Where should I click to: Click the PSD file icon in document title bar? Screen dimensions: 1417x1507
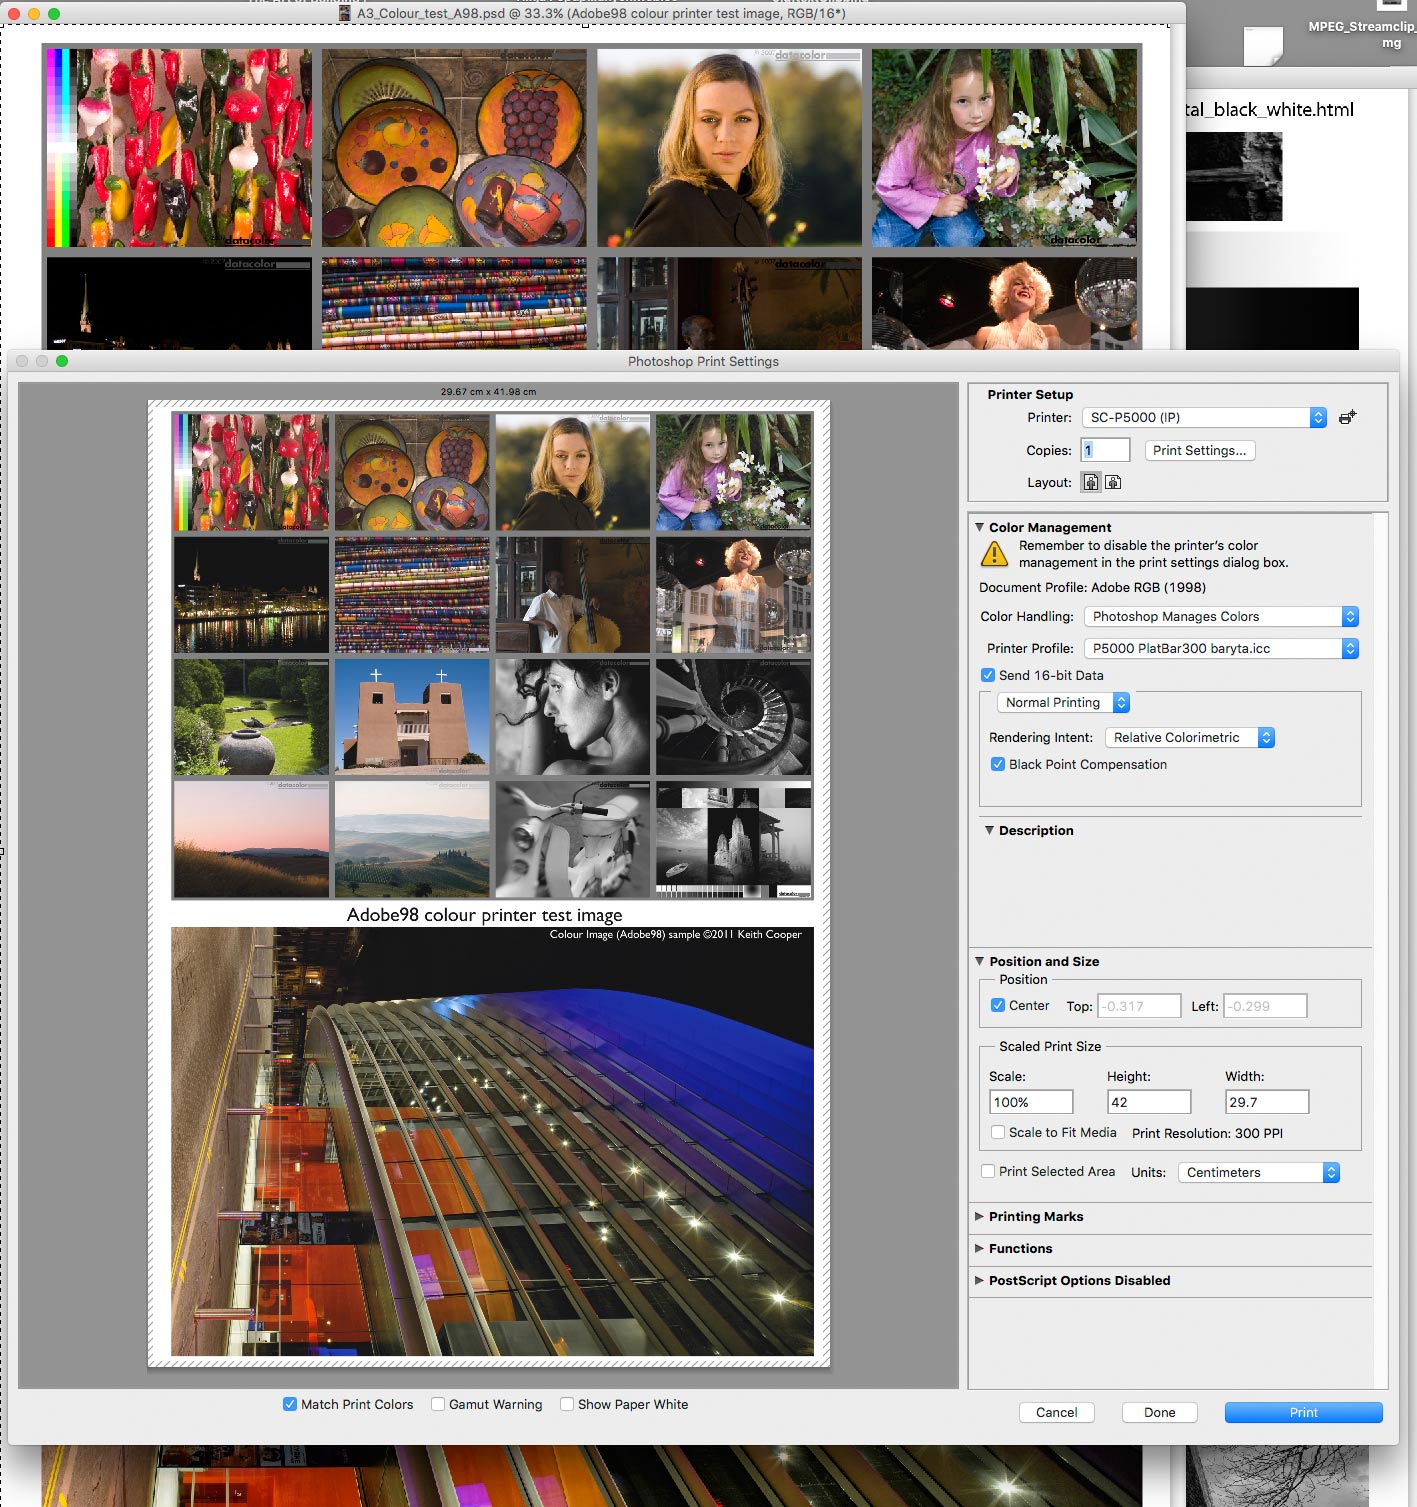click(x=345, y=14)
